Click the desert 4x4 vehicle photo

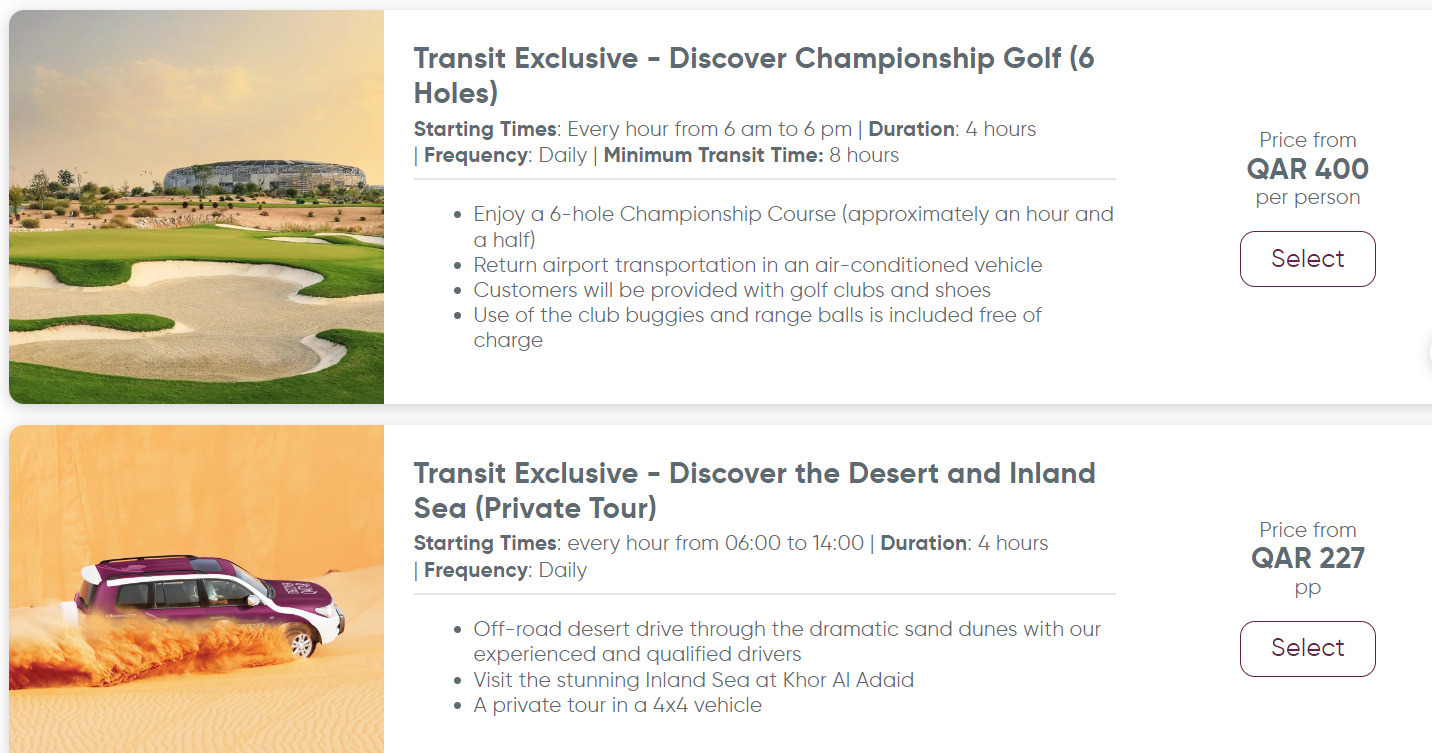click(x=196, y=588)
